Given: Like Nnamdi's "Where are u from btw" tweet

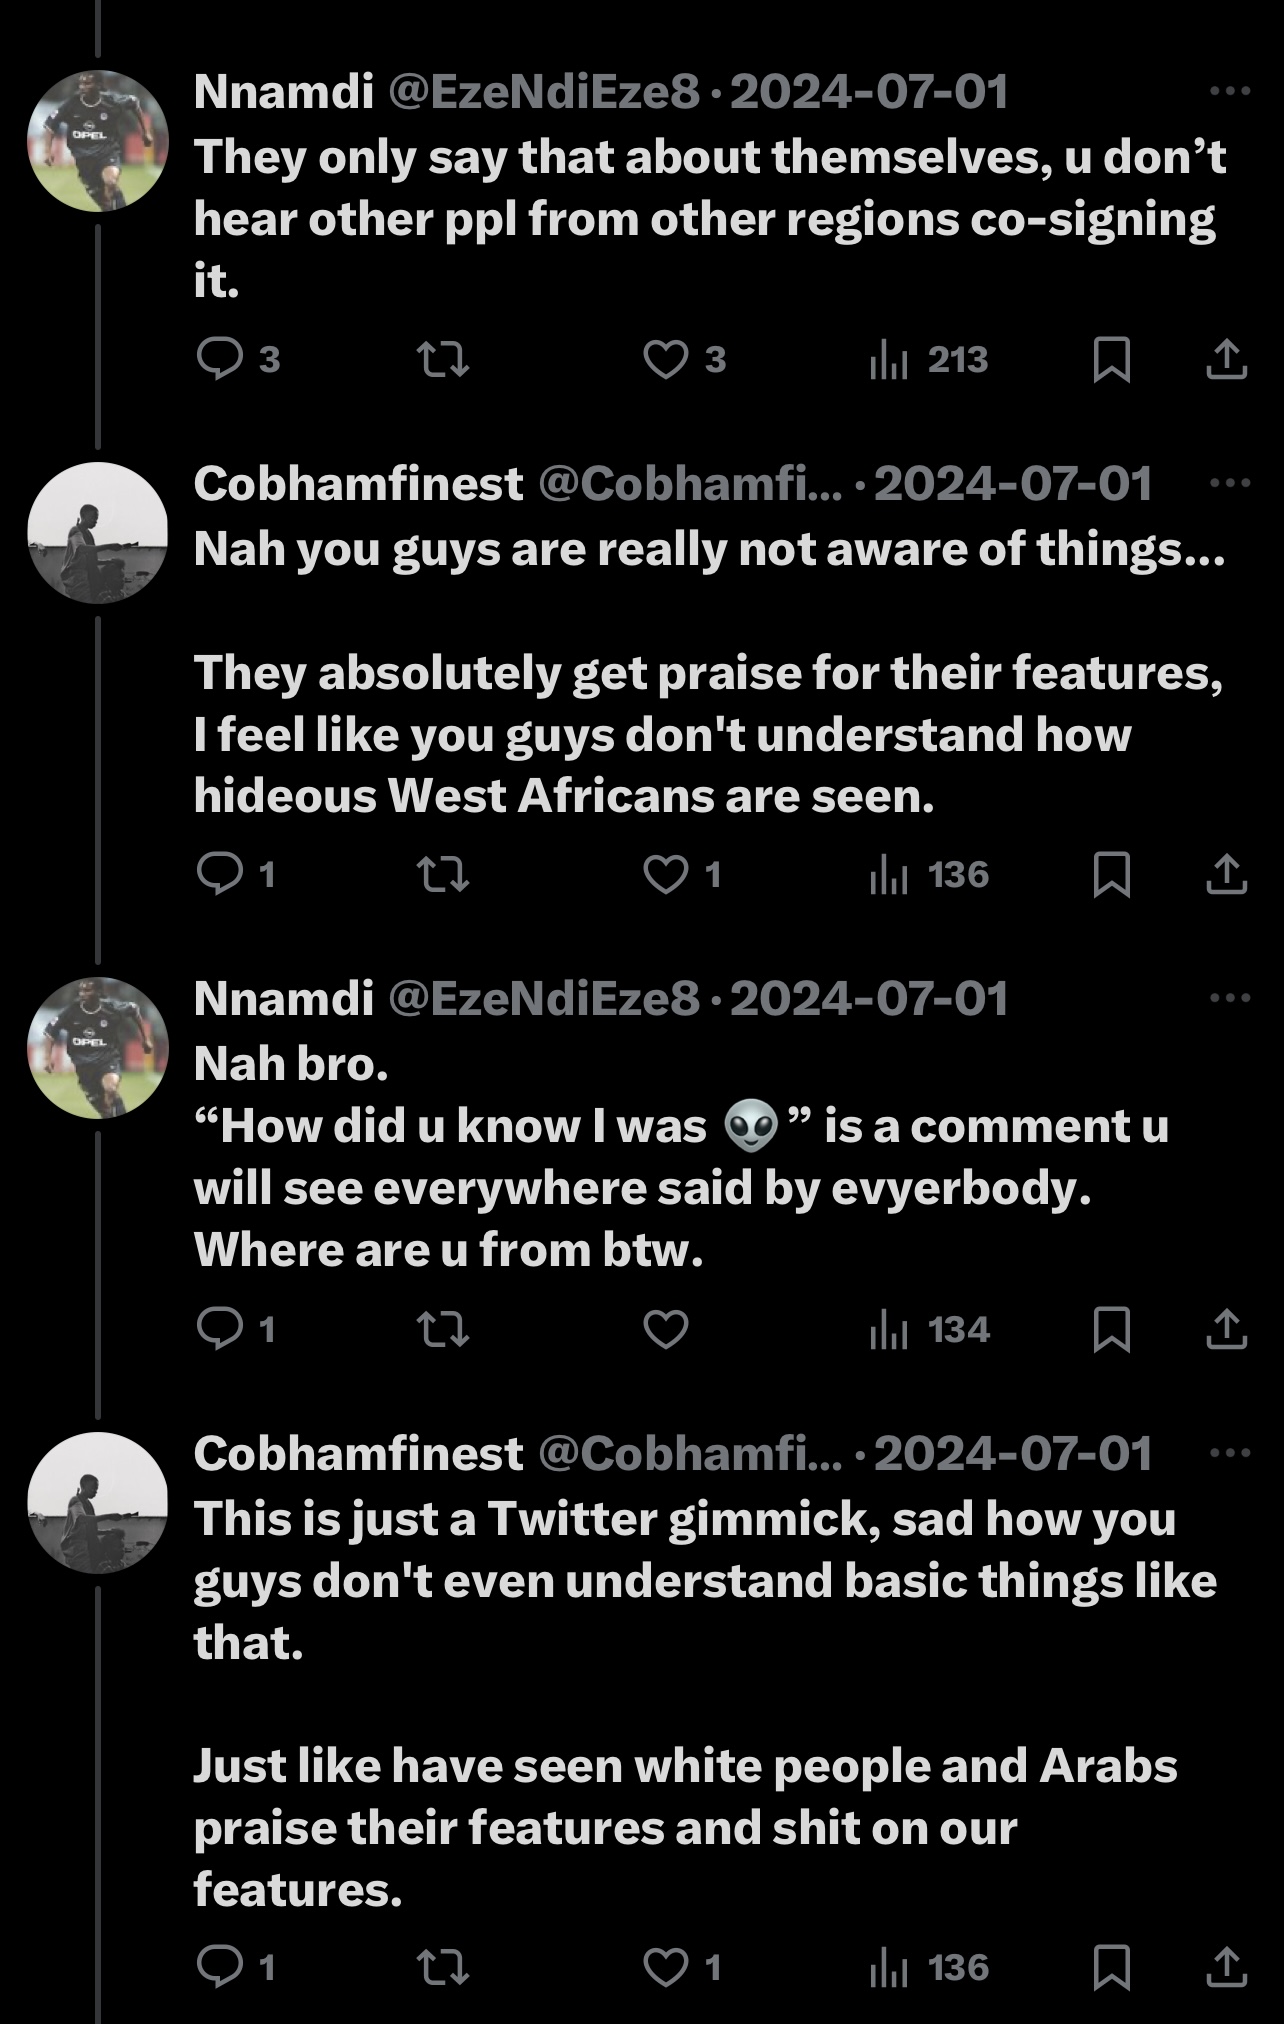Looking at the screenshot, I should click(666, 1329).
